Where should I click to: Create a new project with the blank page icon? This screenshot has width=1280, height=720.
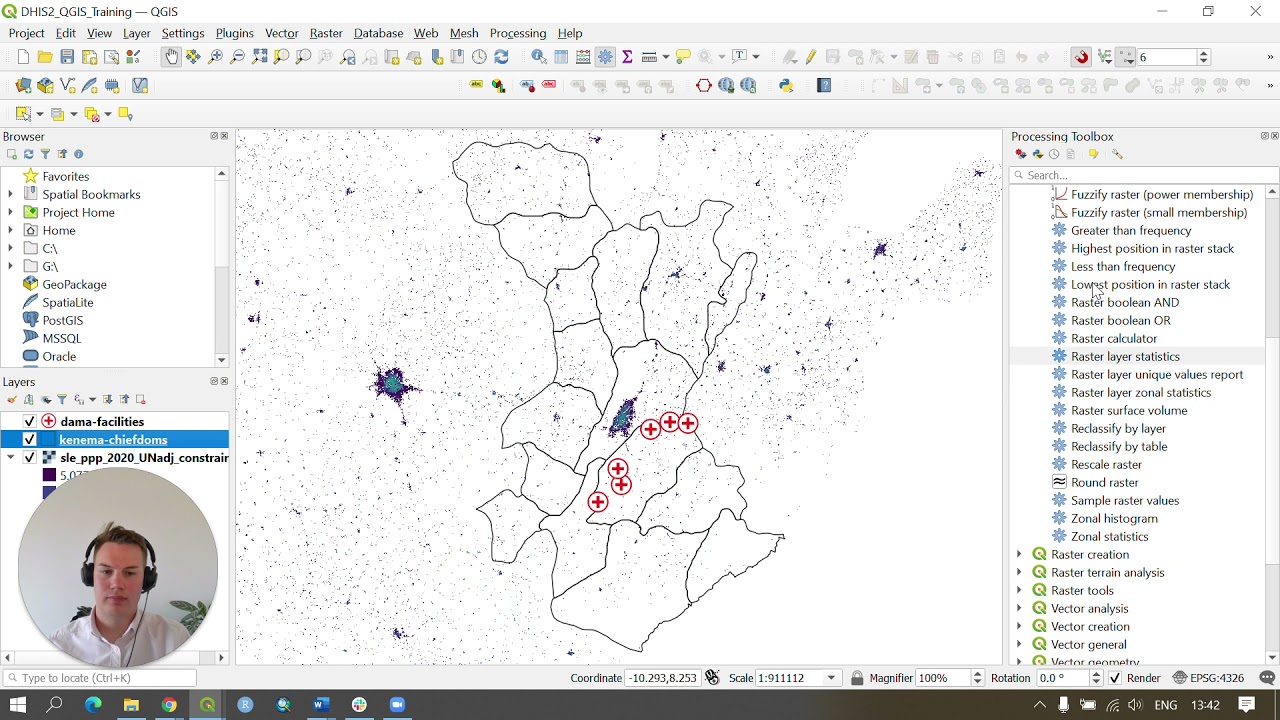click(x=22, y=57)
